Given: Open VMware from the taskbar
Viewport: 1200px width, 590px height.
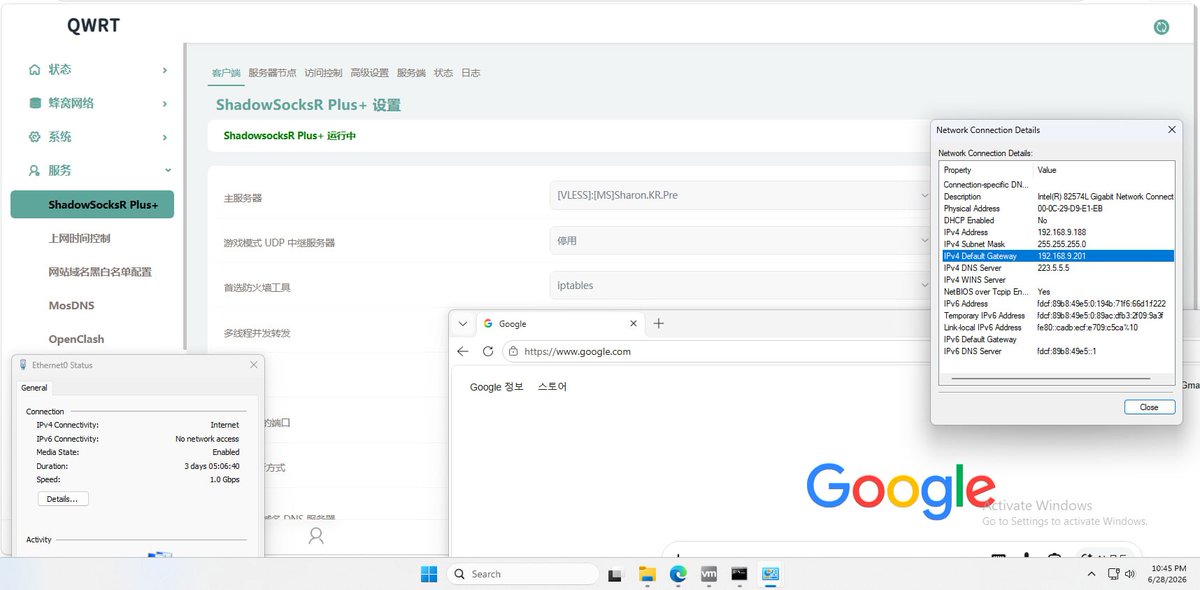Looking at the screenshot, I should pos(709,574).
